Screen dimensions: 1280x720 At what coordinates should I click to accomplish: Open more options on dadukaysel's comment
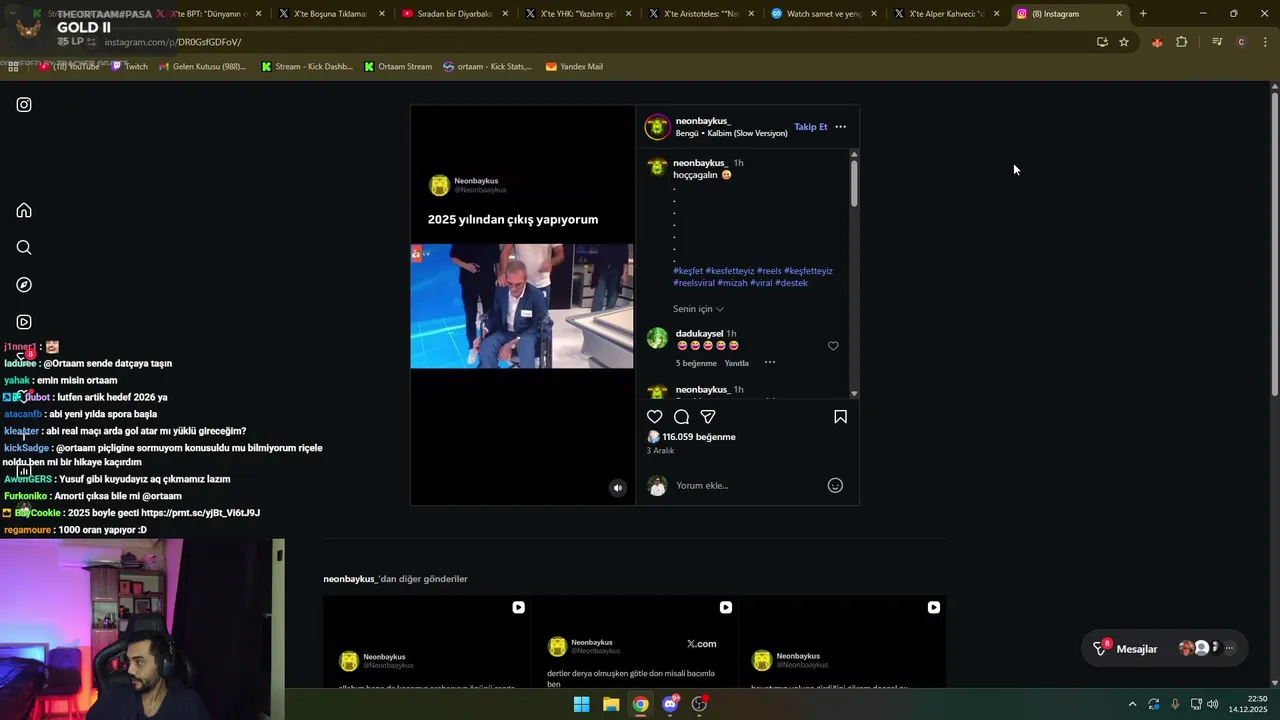pyautogui.click(x=770, y=363)
